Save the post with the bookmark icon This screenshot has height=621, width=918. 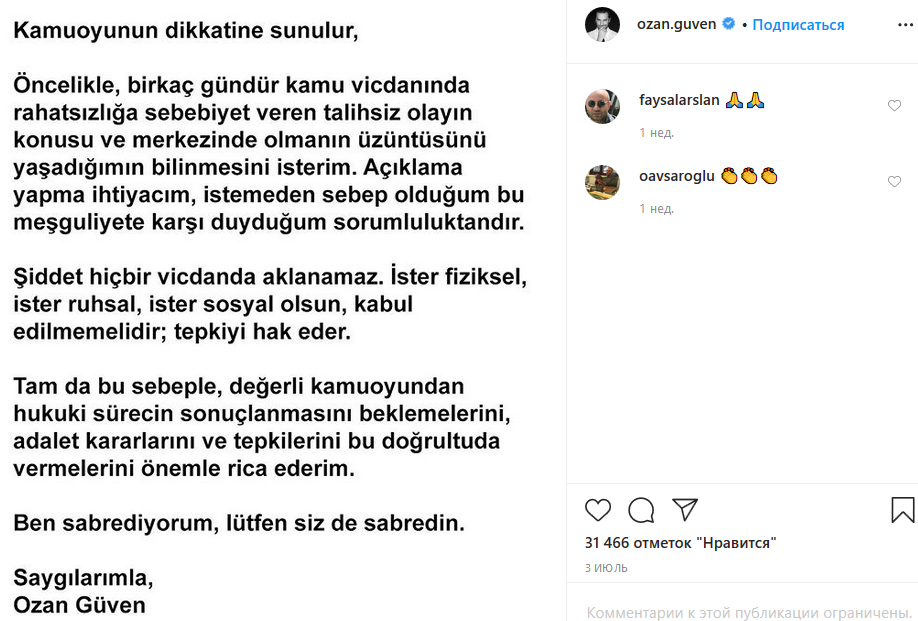[902, 510]
